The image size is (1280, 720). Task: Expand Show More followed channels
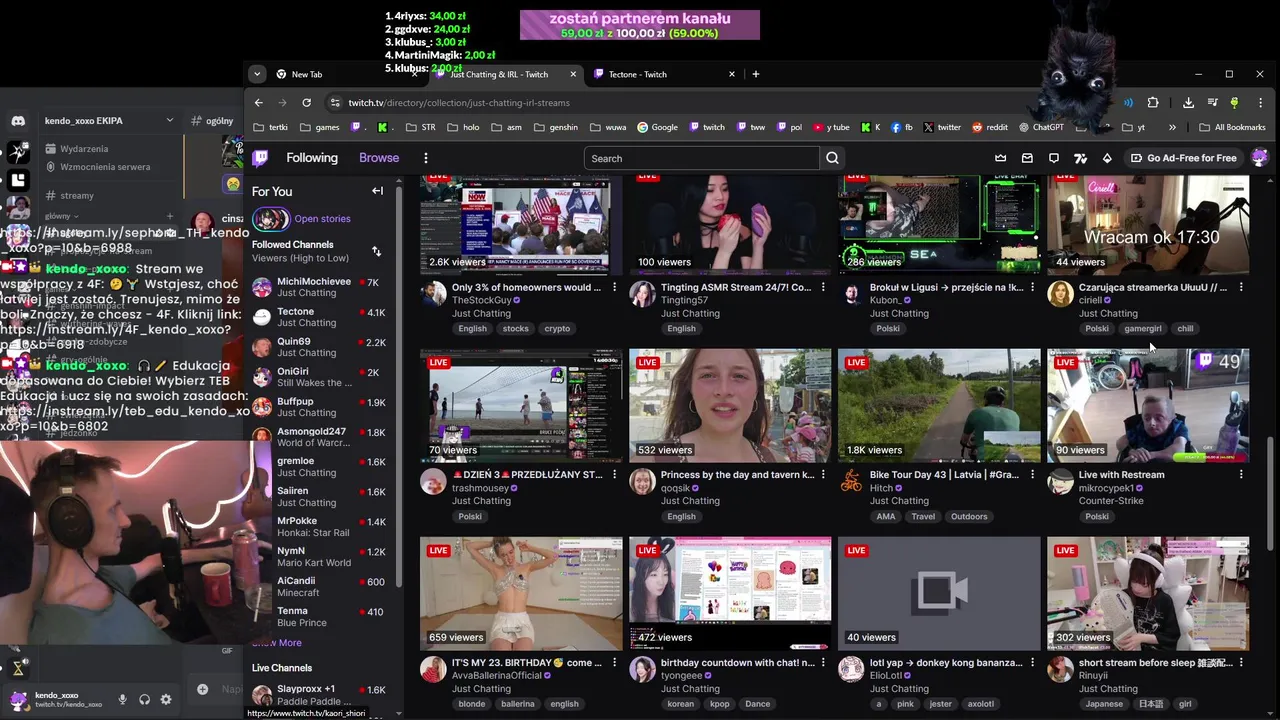click(x=276, y=643)
